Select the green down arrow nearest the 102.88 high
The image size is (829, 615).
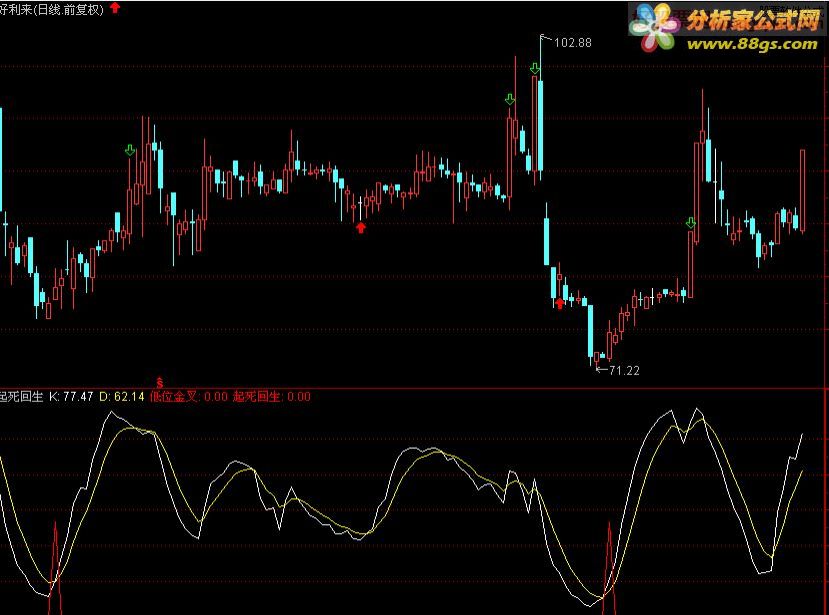tap(535, 69)
